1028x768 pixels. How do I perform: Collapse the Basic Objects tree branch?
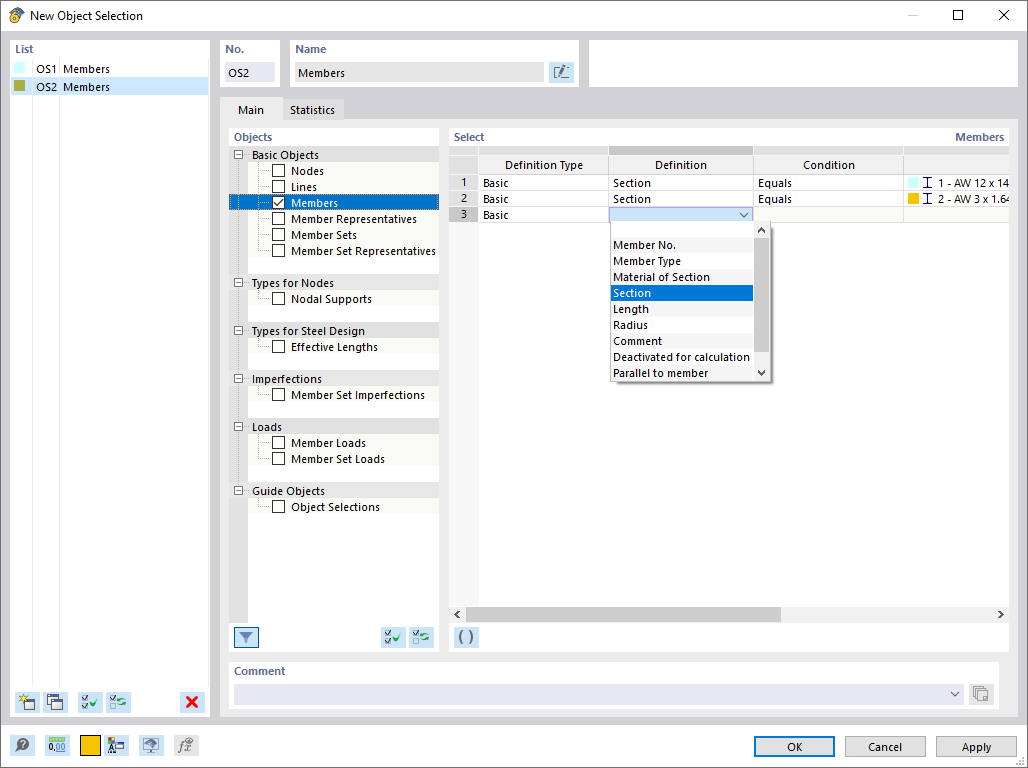tap(238, 154)
